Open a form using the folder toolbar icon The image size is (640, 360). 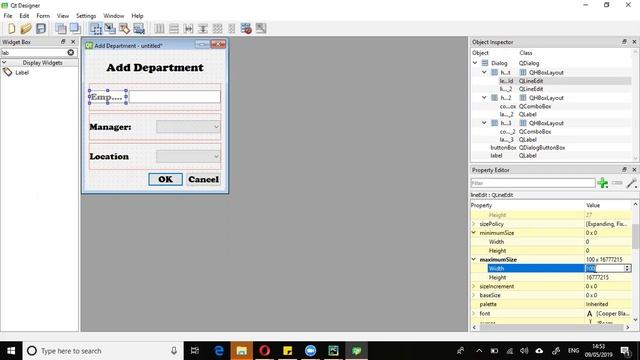26,29
